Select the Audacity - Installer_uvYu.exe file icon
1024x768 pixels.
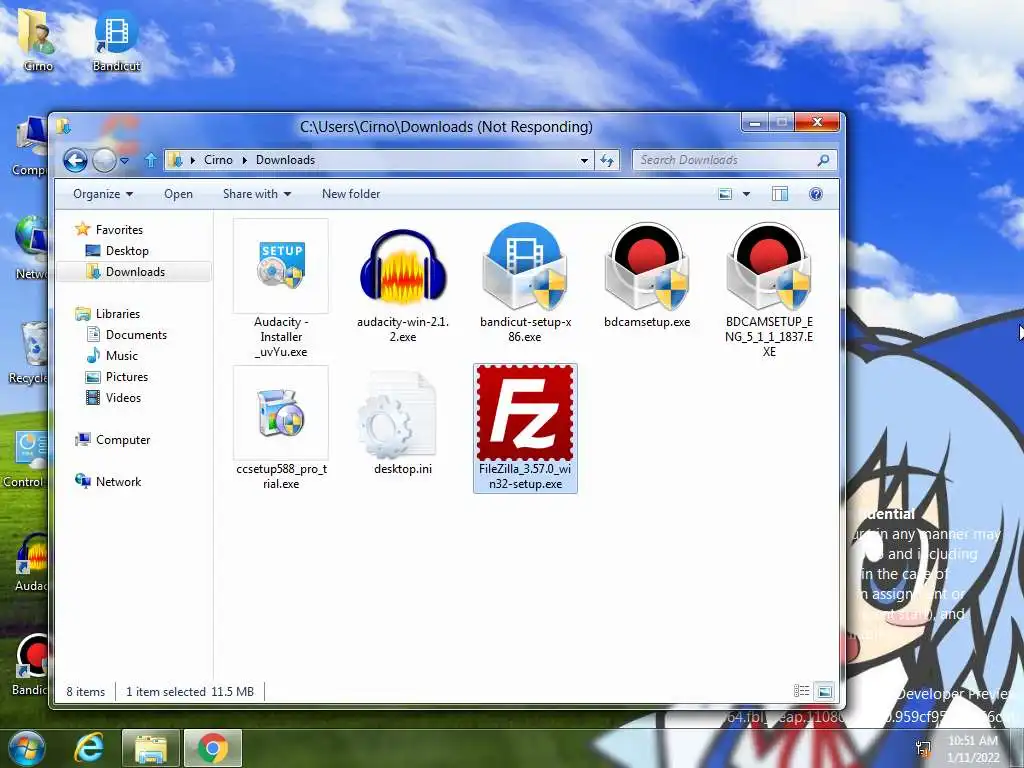[x=281, y=266]
